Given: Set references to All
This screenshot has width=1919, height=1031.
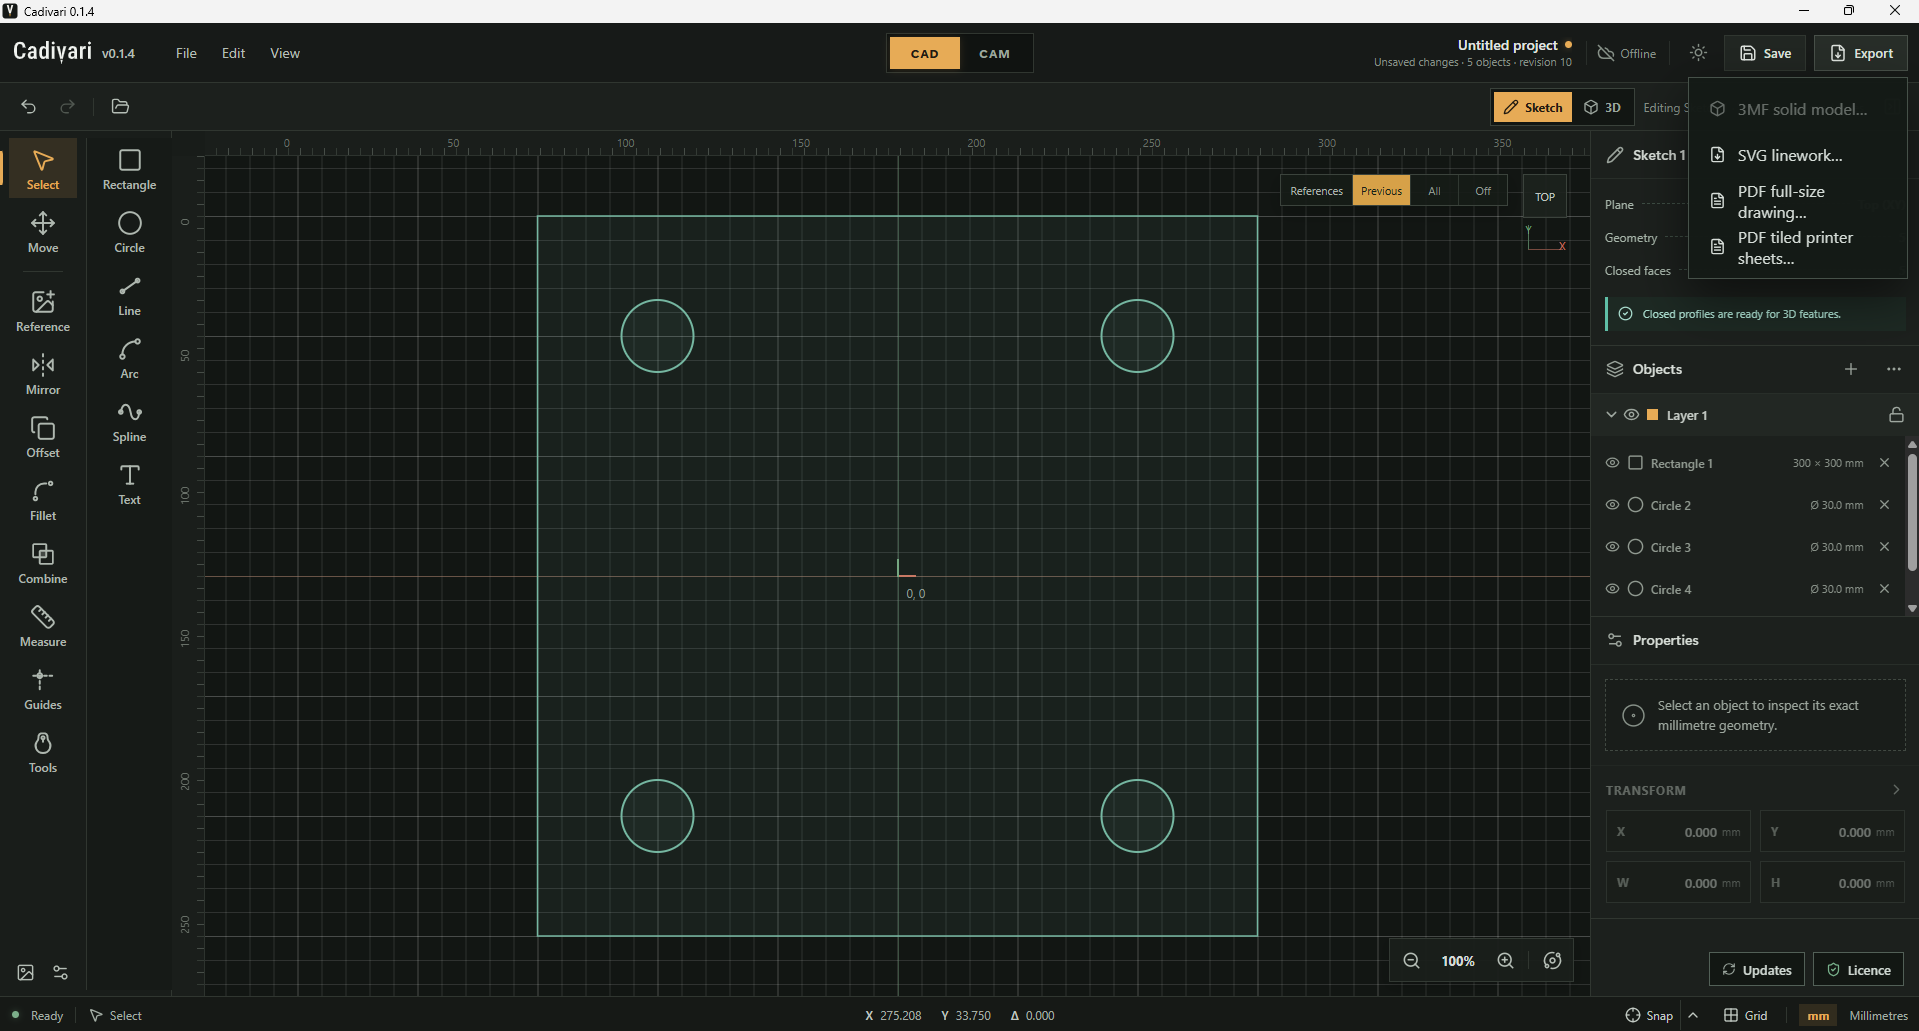Looking at the screenshot, I should 1434,191.
